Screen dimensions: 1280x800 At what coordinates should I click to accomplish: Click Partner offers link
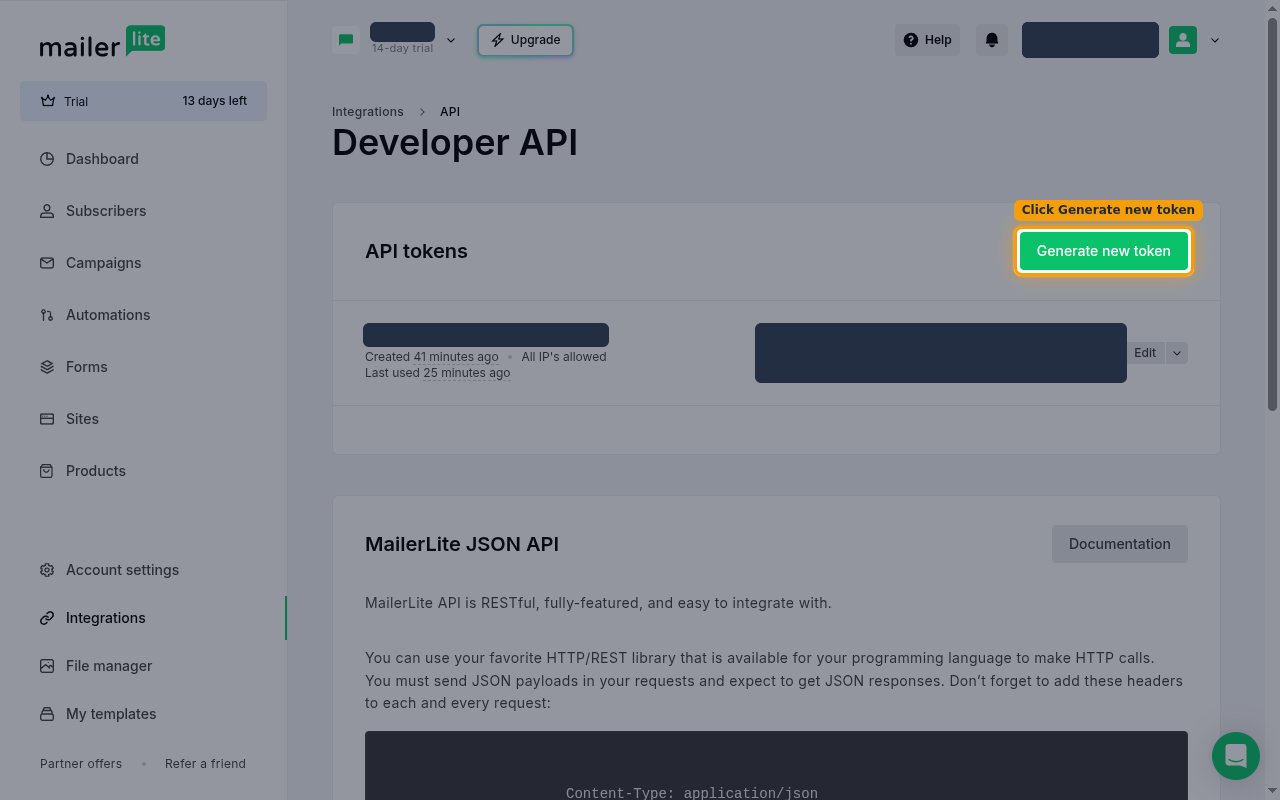pos(81,764)
